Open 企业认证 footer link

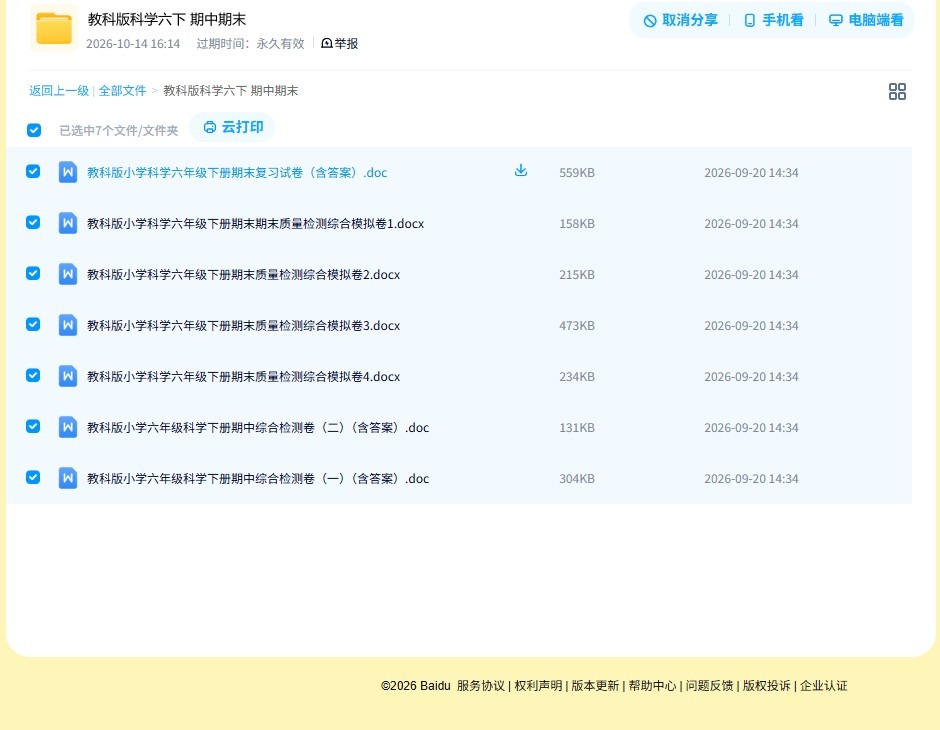point(824,686)
